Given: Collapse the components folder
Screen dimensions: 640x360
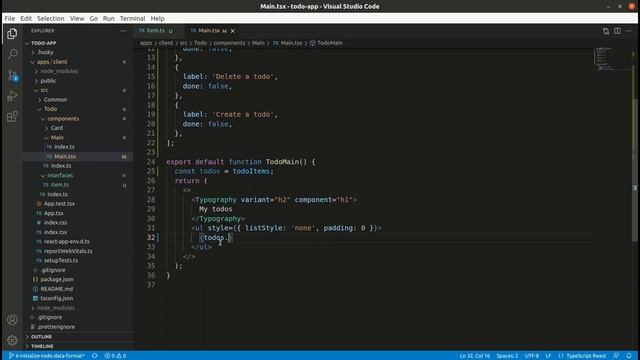Looking at the screenshot, I should click(78, 119).
